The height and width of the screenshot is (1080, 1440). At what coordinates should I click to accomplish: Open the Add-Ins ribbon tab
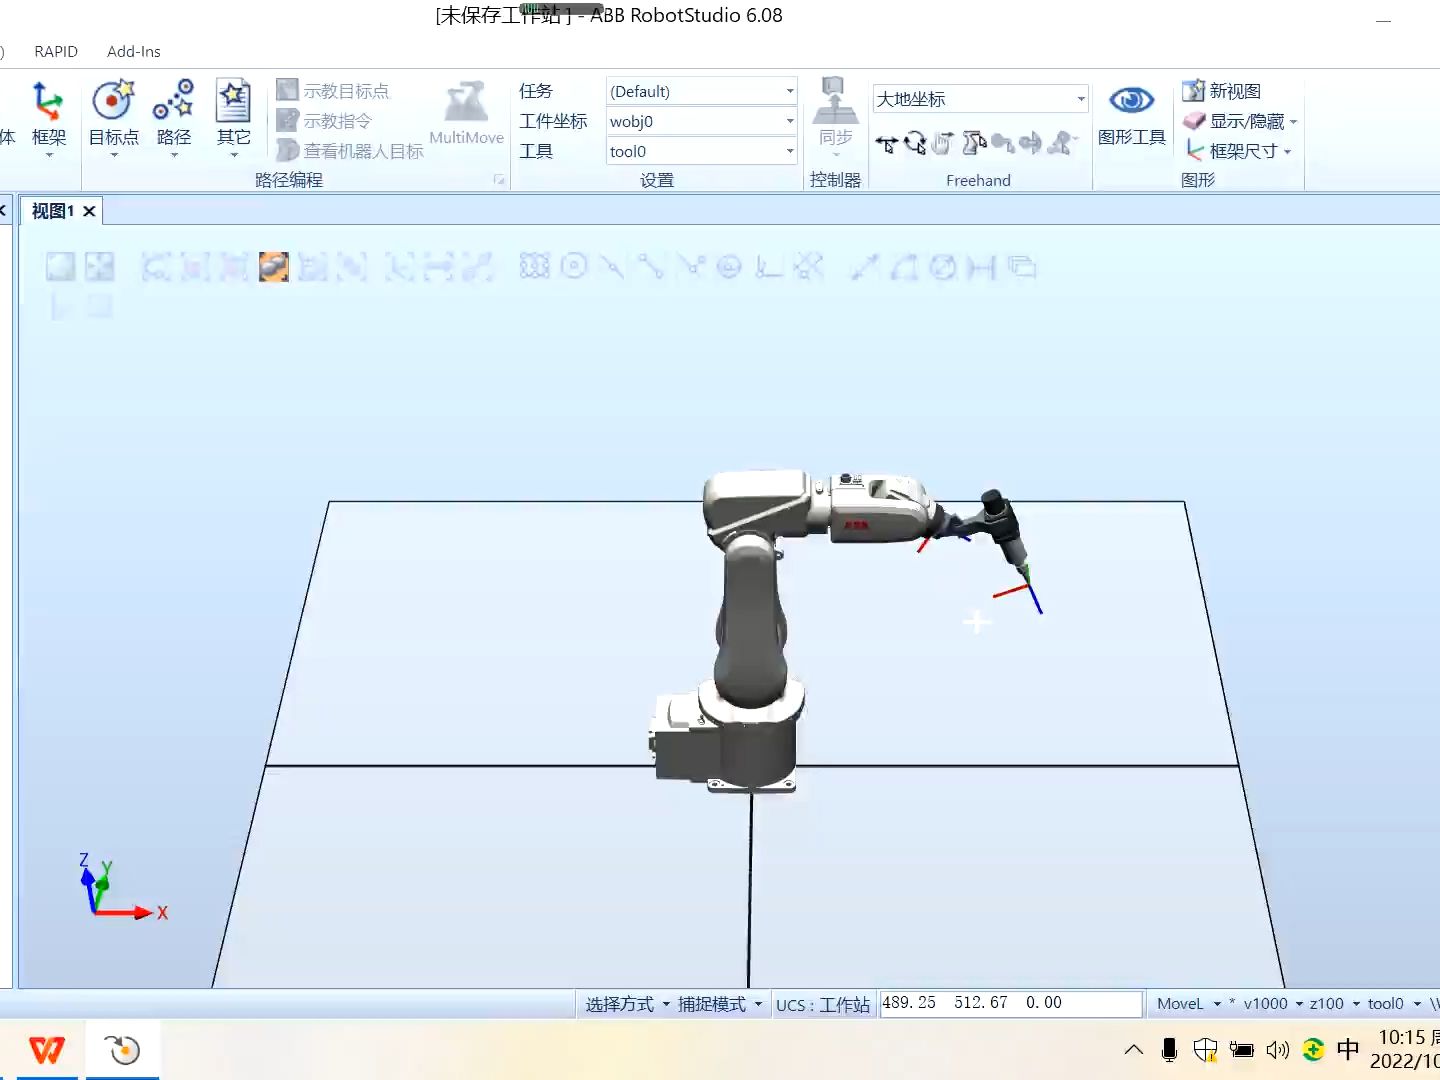coord(133,51)
